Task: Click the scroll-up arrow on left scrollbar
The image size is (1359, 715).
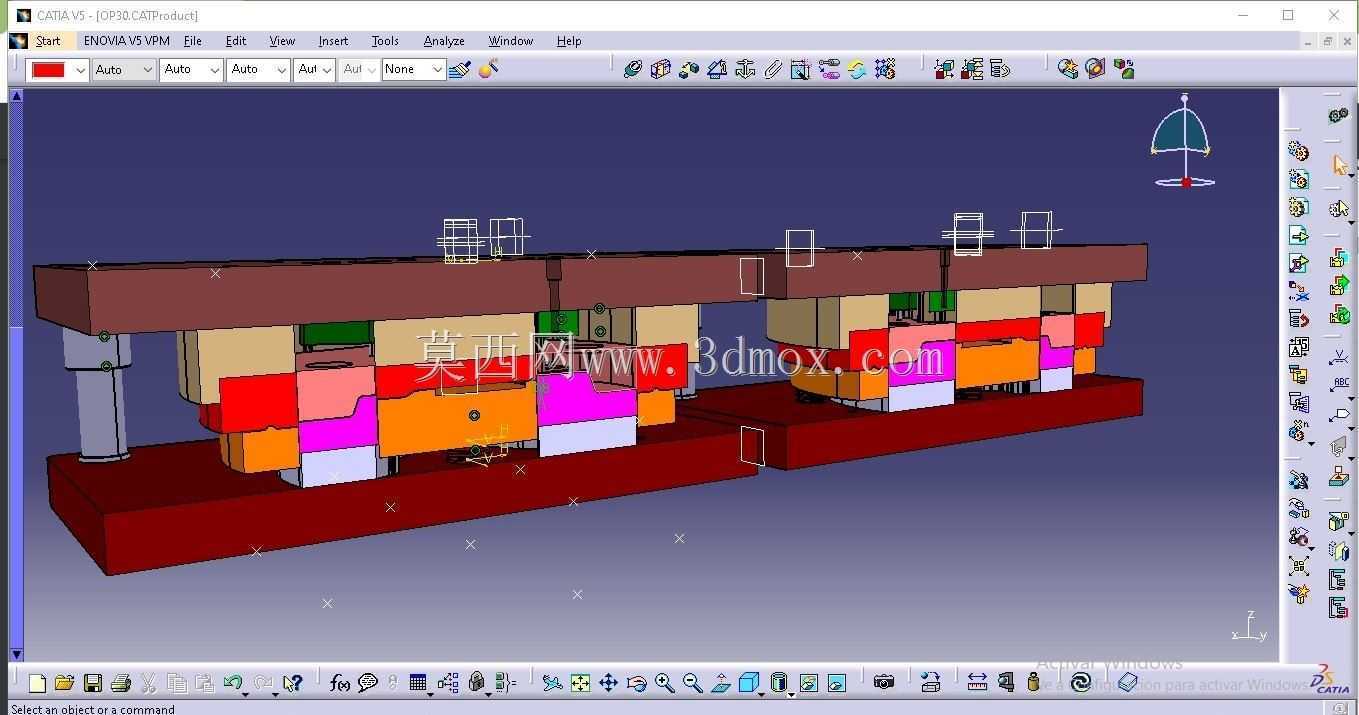Action: pyautogui.click(x=15, y=96)
